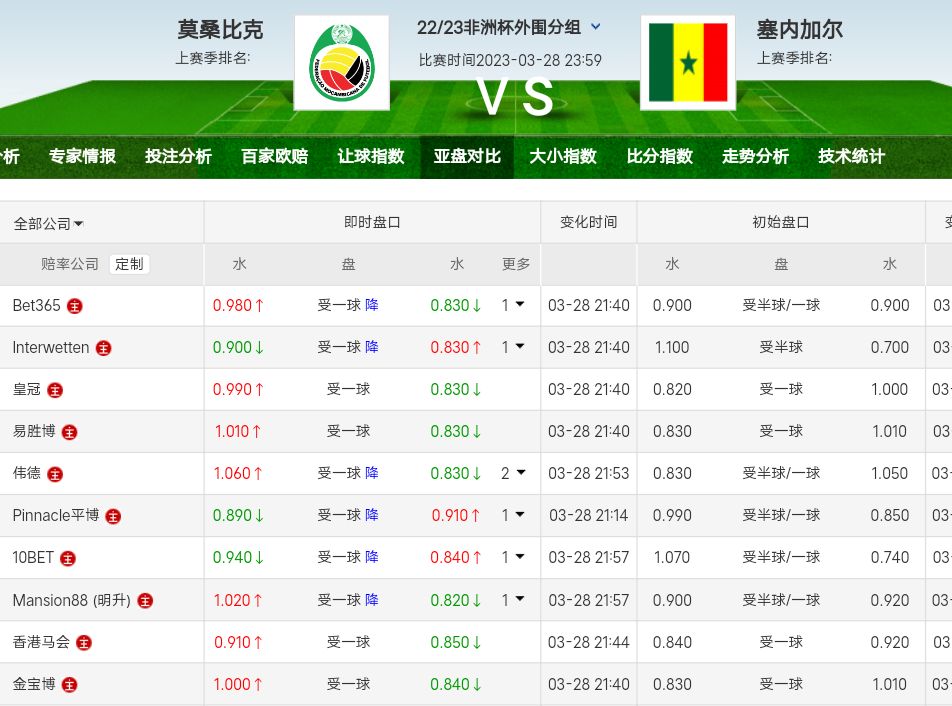This screenshot has height=706, width=952.
Task: Click the Senegal flag image
Action: click(x=687, y=63)
